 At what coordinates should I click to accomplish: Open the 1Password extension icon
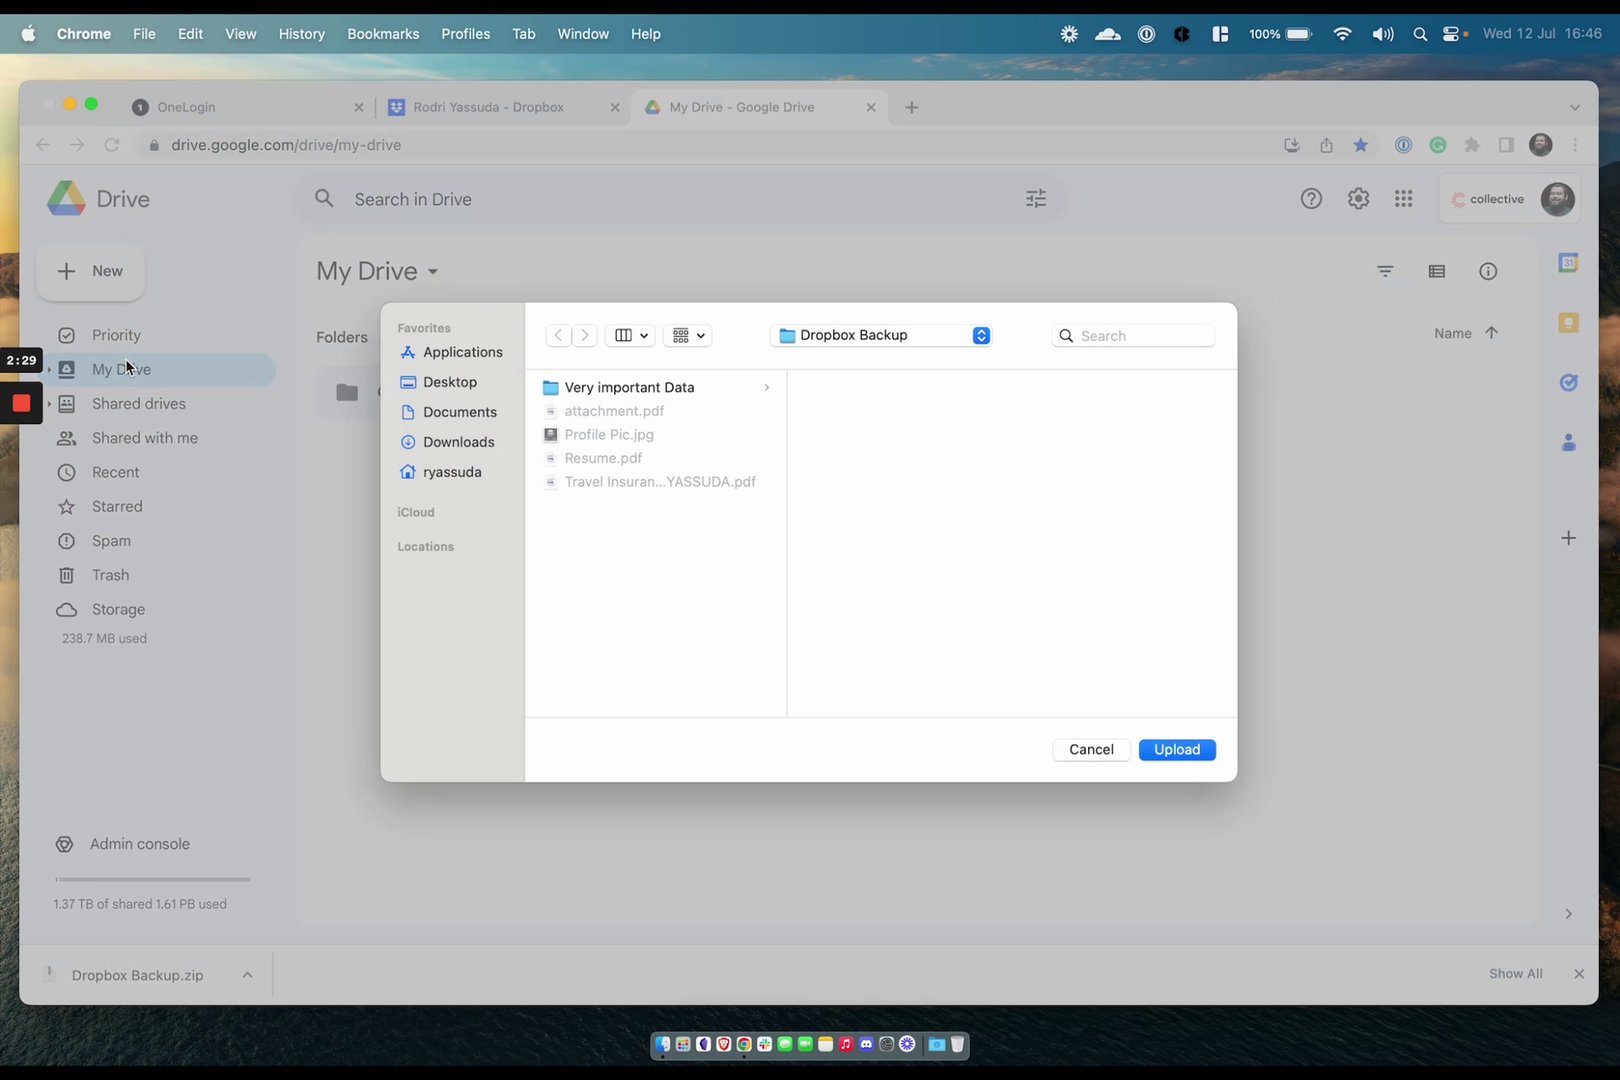[1403, 145]
